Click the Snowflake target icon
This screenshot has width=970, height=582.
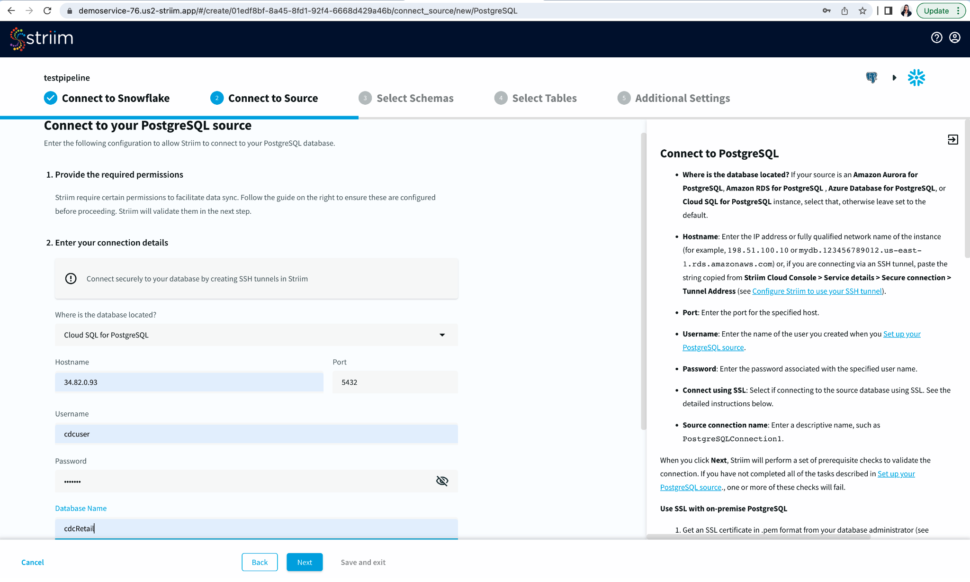(x=916, y=78)
